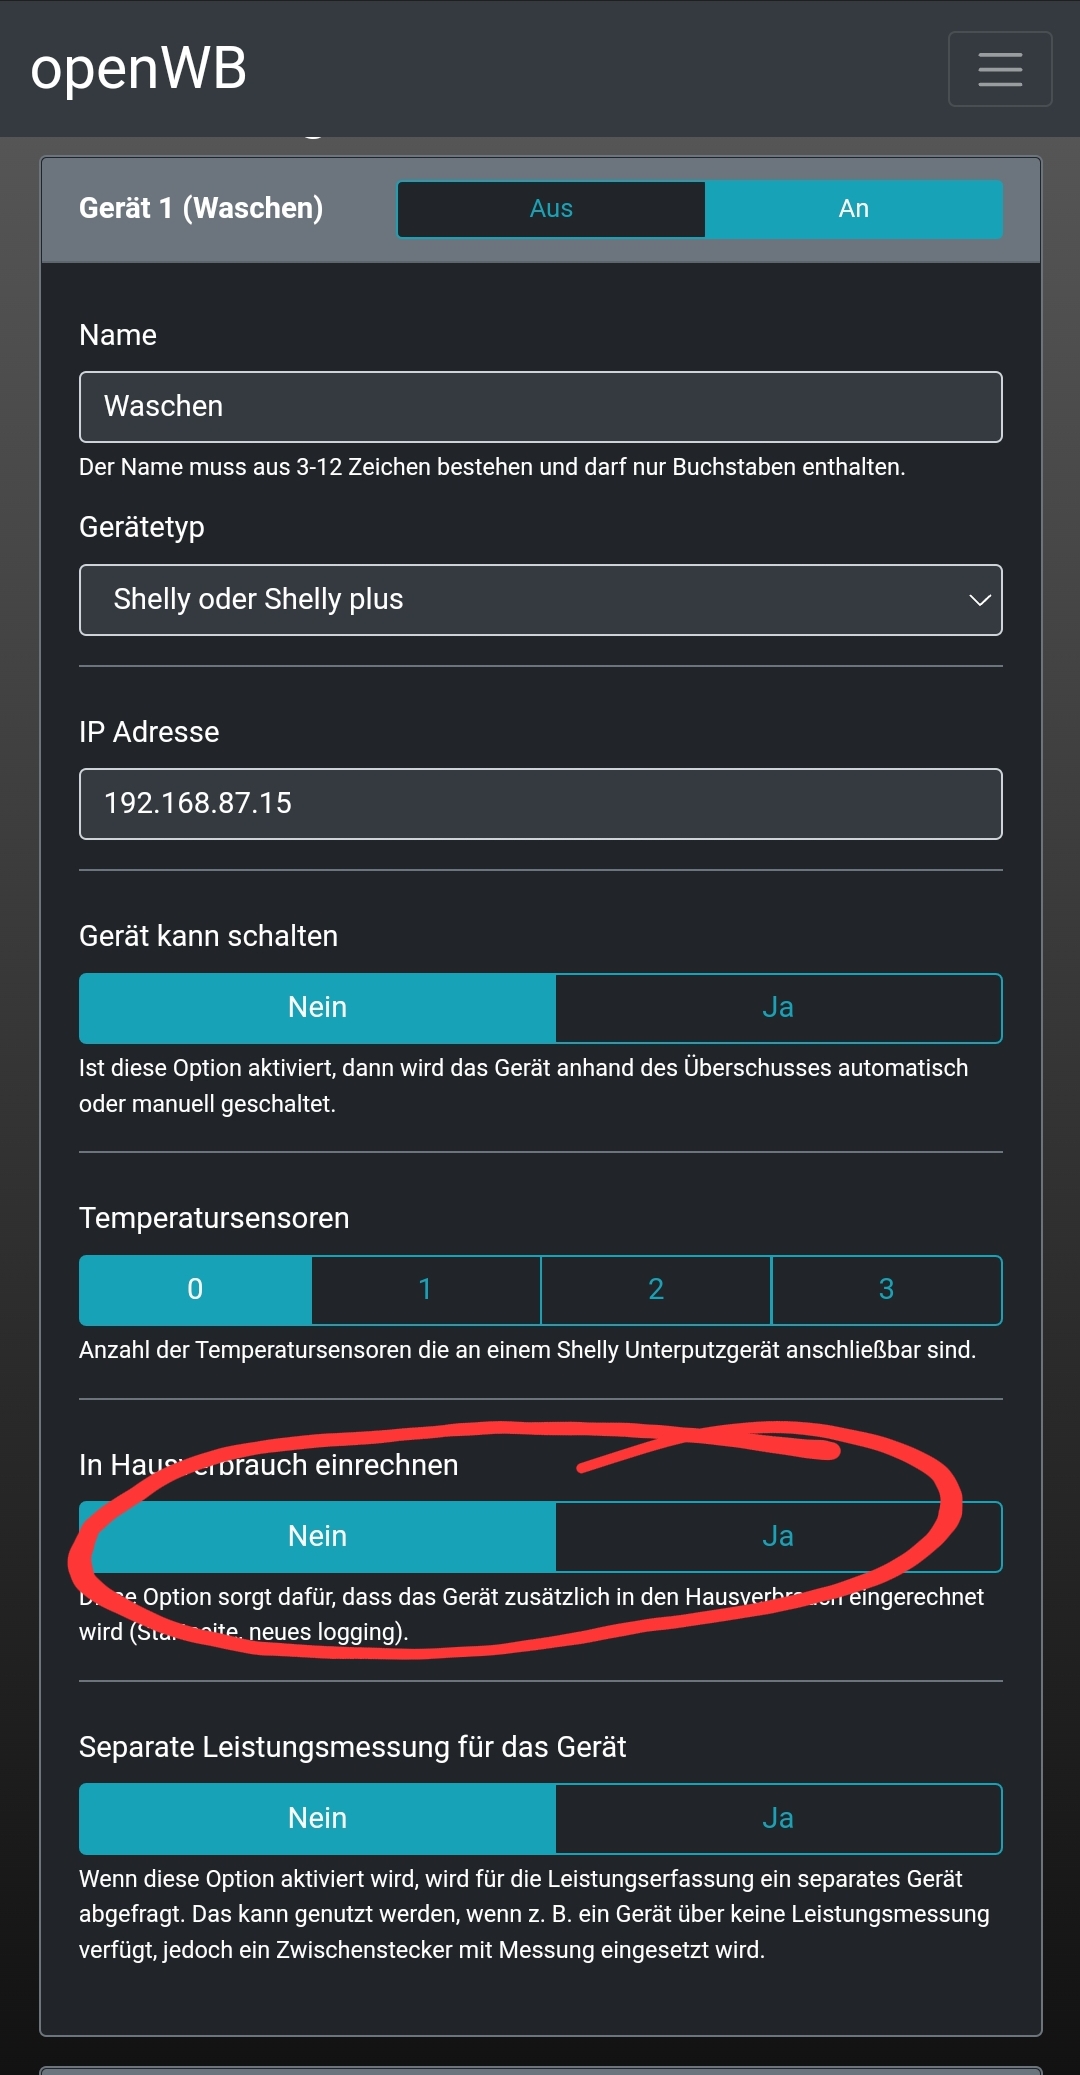
Task: Click the dropdown chevron beside Shelly plus
Action: pyautogui.click(x=979, y=600)
